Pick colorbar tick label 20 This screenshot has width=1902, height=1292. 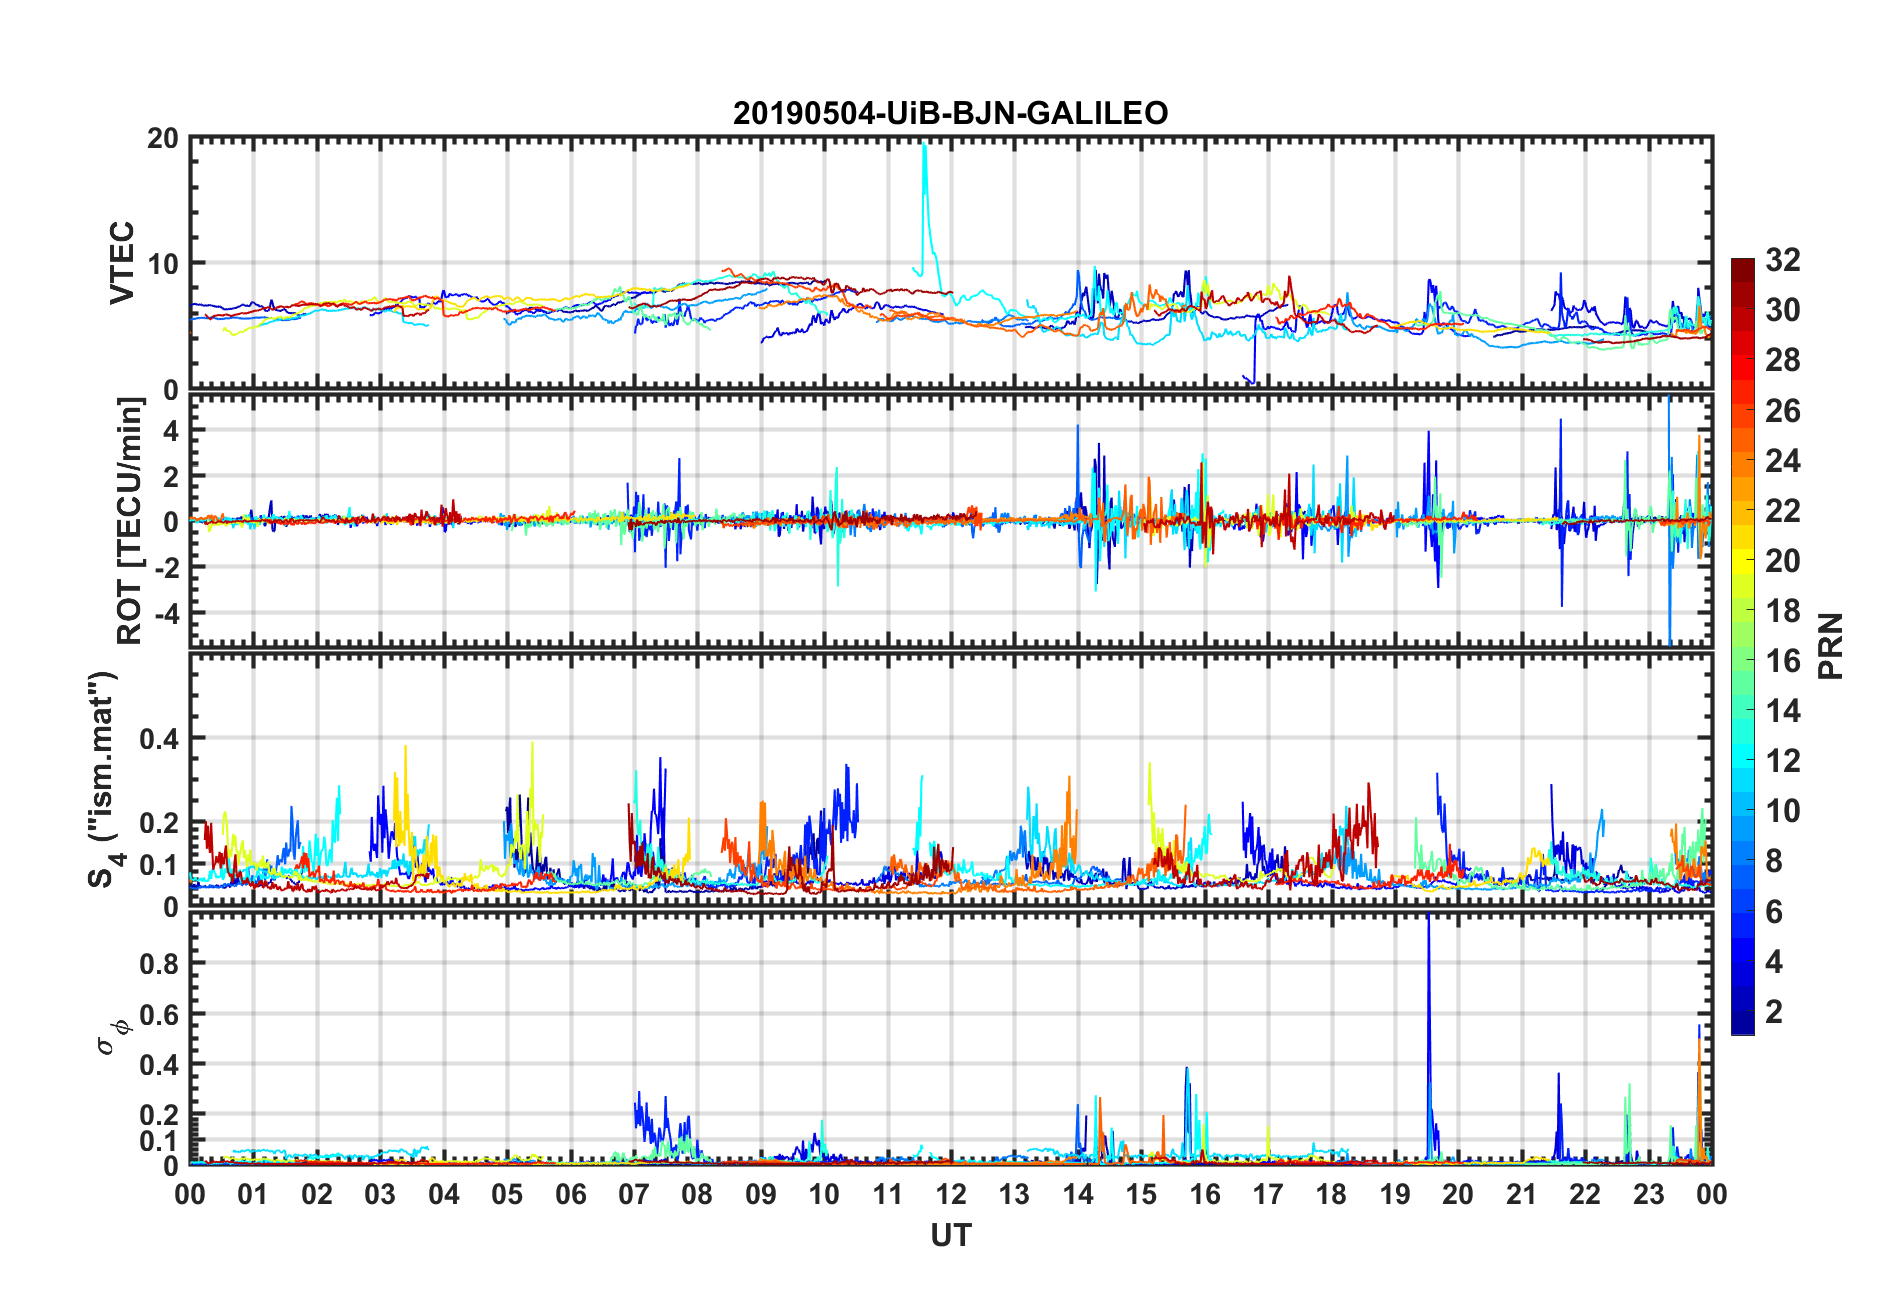1782,560
